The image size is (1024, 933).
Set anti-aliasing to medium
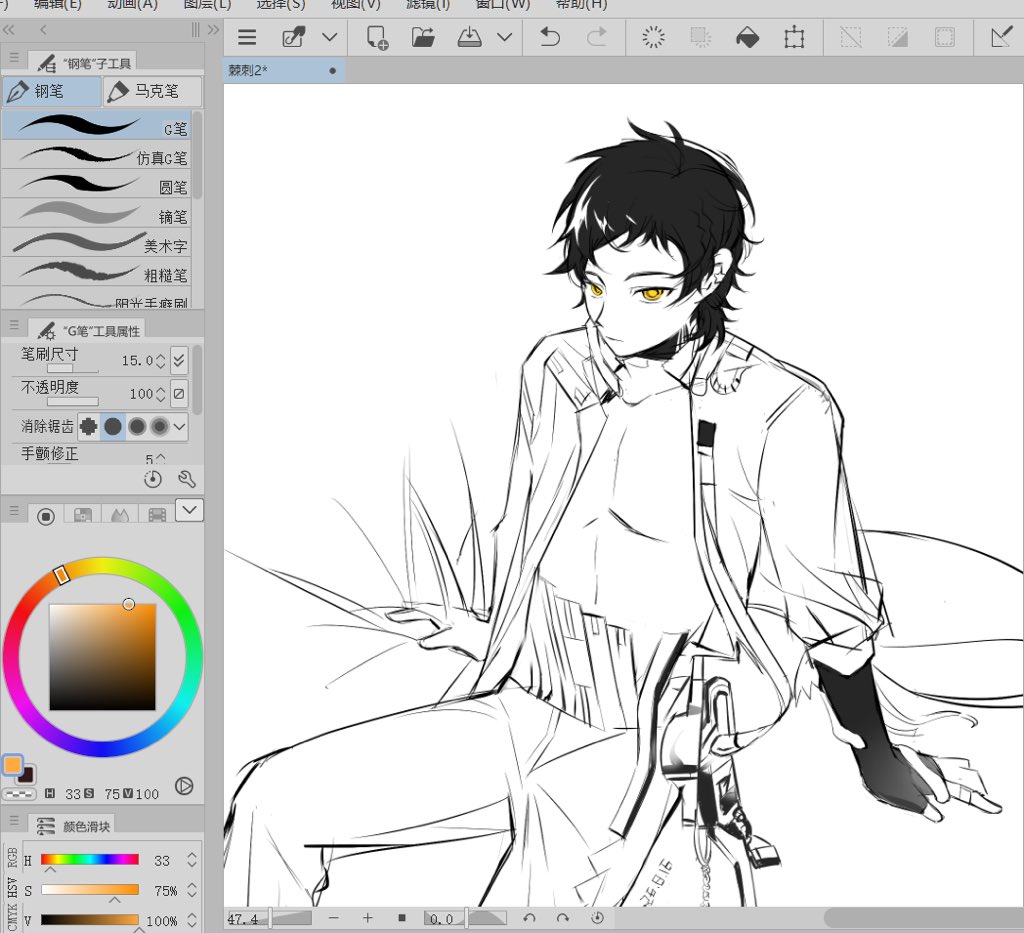tap(136, 426)
